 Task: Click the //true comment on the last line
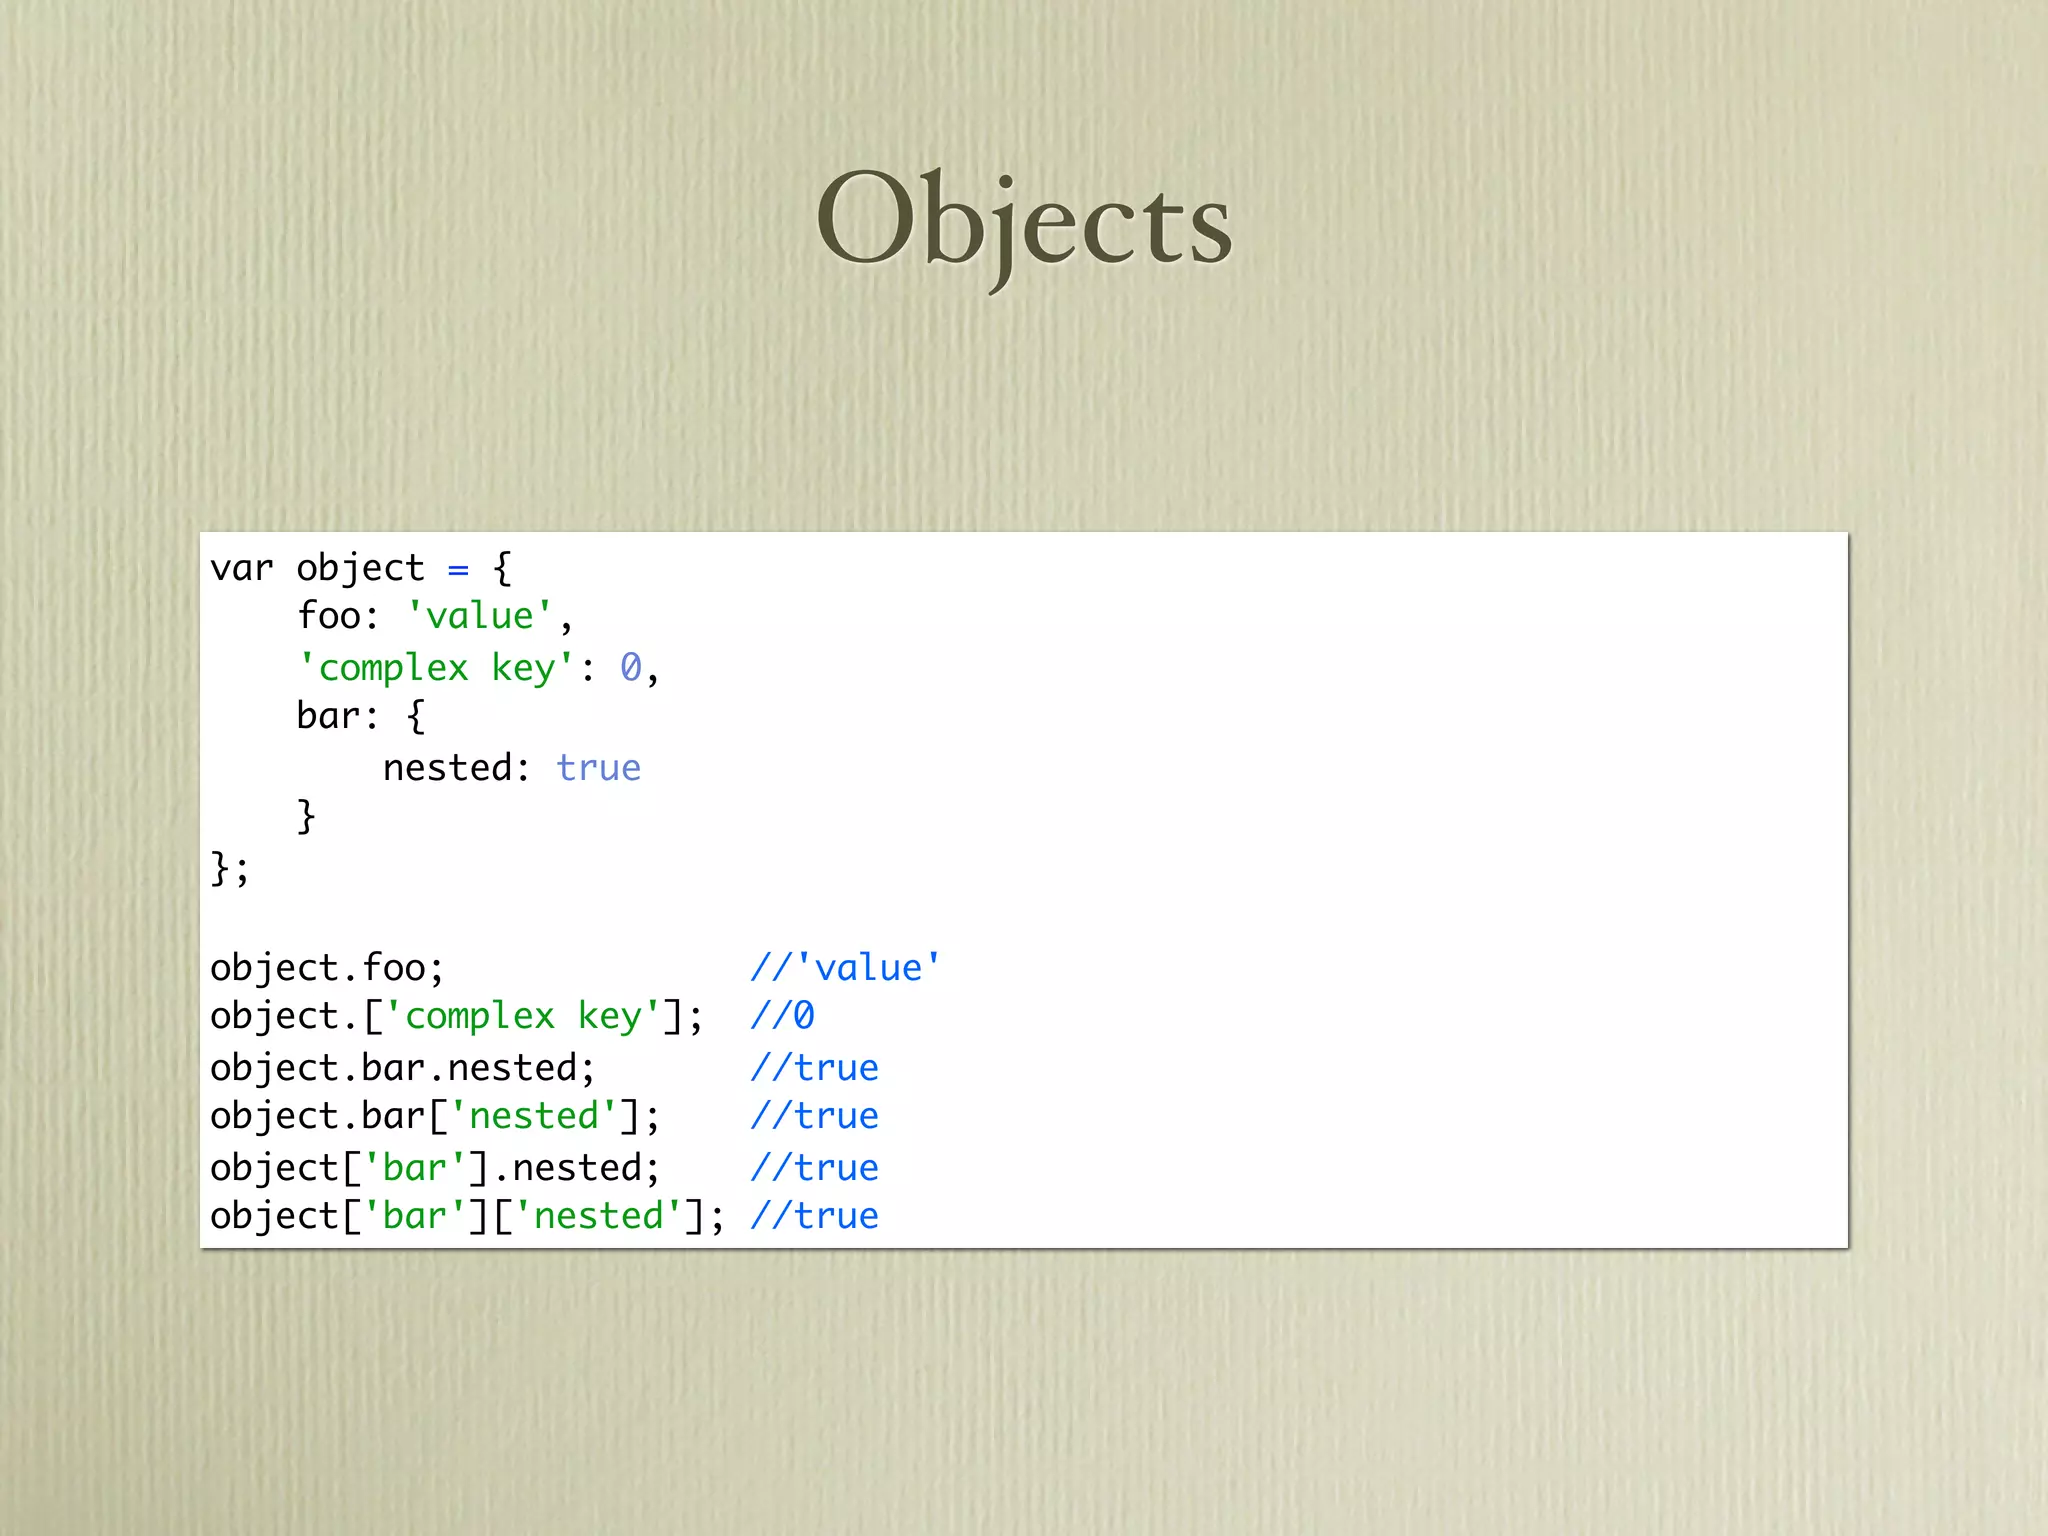(x=814, y=1216)
